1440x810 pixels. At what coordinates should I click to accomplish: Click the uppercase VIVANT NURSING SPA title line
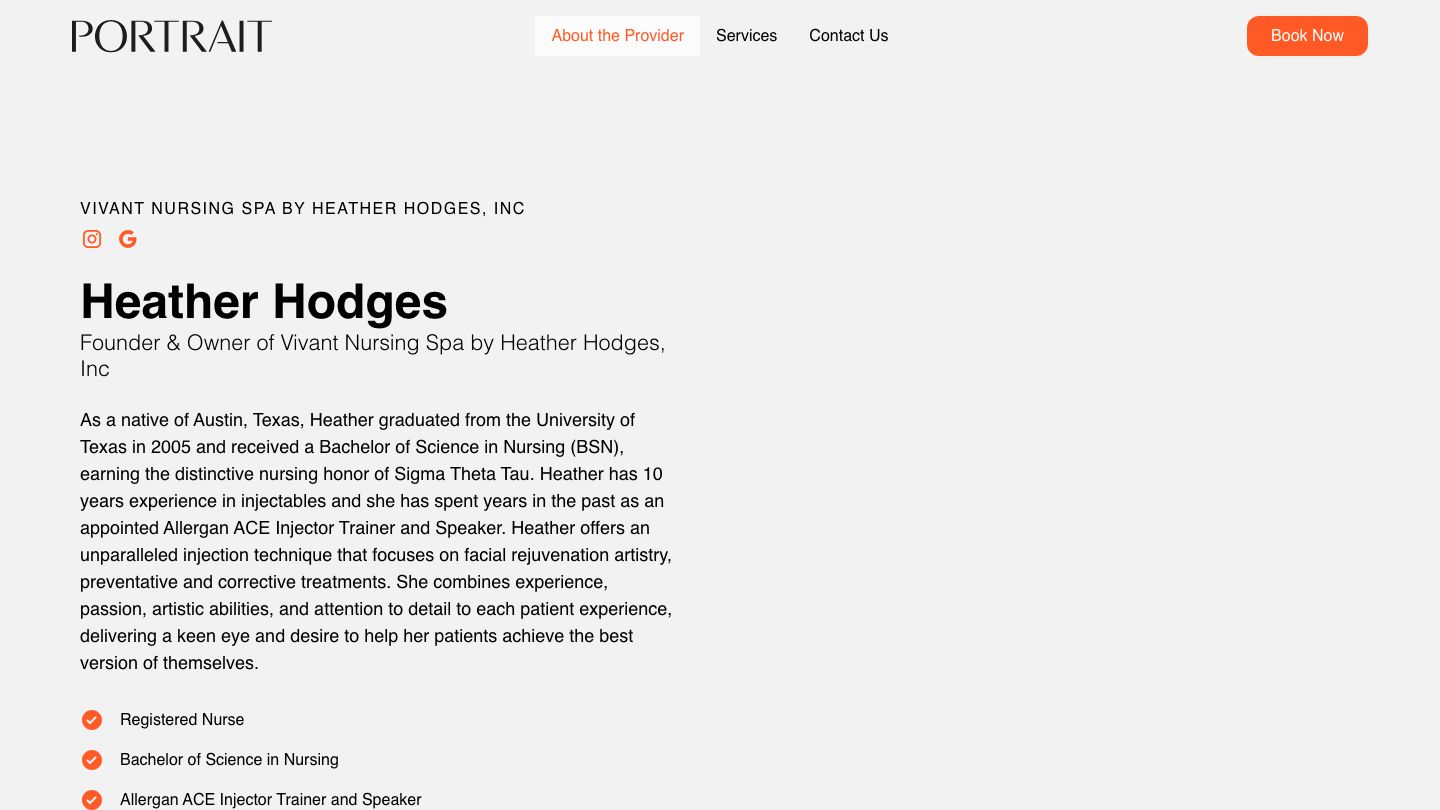coord(302,208)
